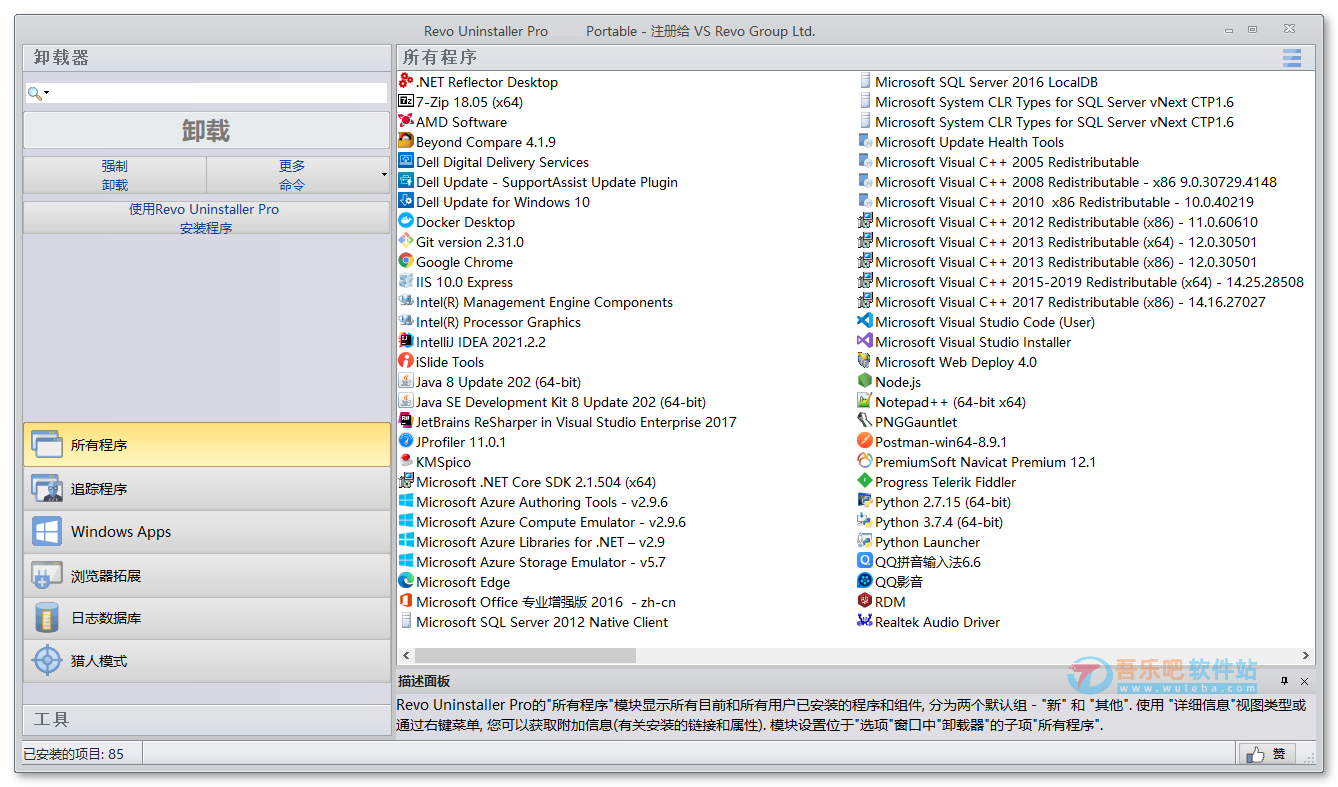
Task: Select the Node.js icon
Action: coord(865,382)
